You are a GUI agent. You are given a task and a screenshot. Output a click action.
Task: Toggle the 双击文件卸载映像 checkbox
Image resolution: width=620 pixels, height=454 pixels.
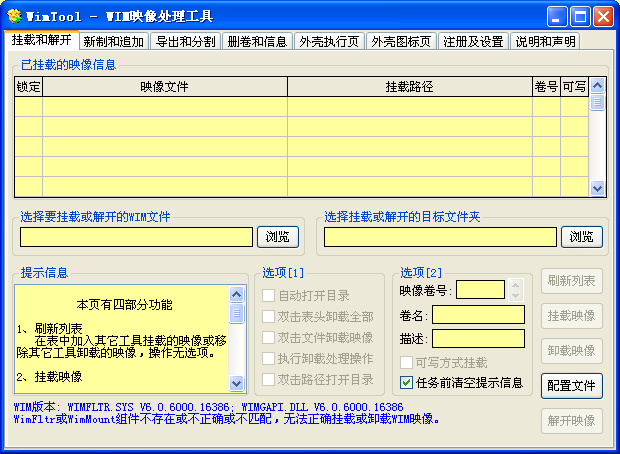[268, 337]
